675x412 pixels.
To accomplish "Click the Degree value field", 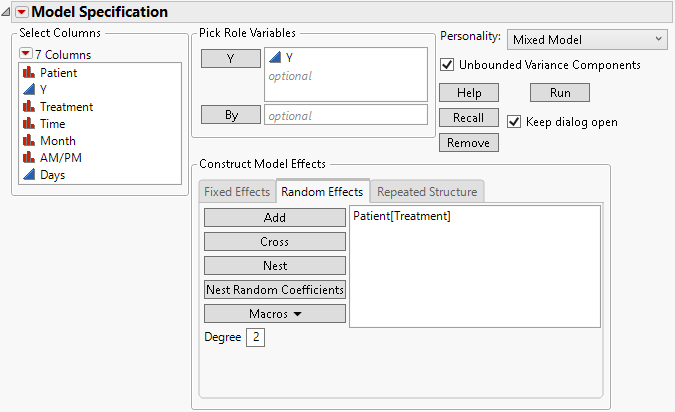I will tap(257, 338).
